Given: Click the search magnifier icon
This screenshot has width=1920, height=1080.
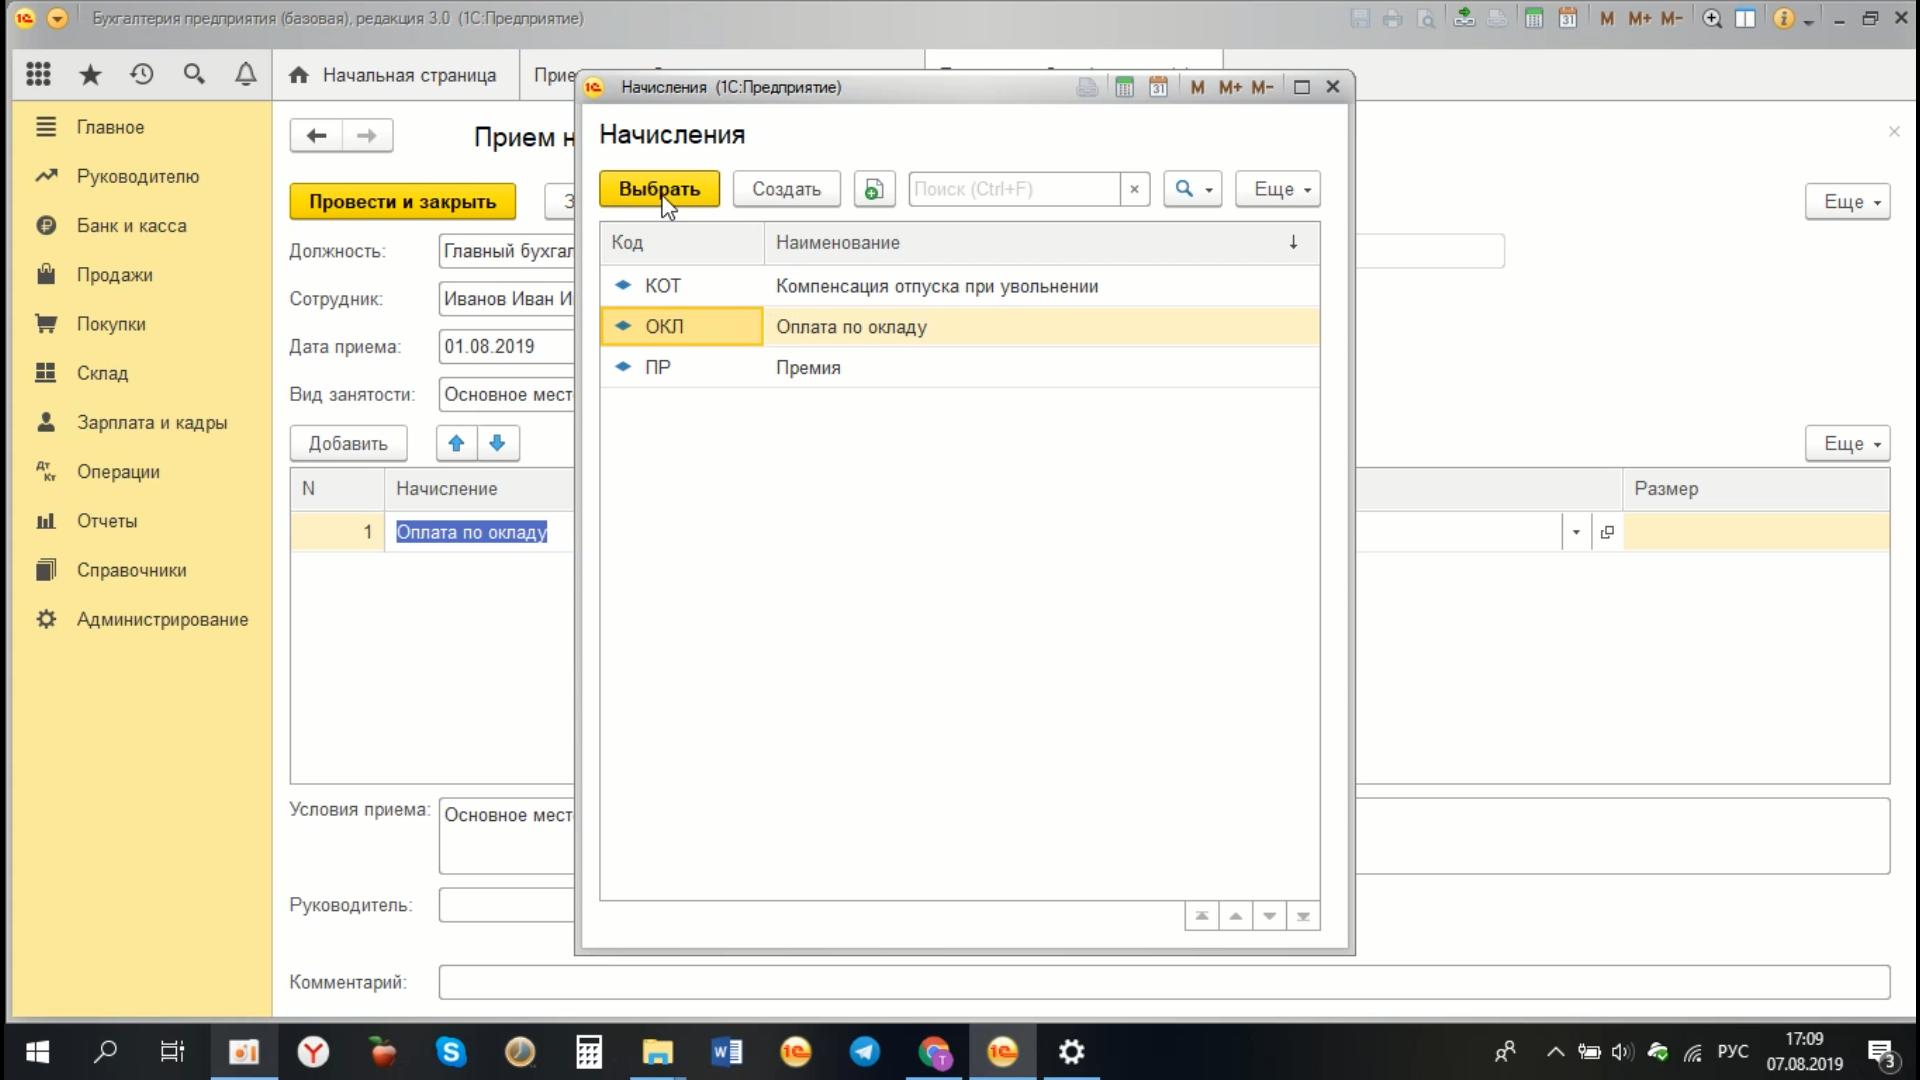Looking at the screenshot, I should tap(1183, 189).
